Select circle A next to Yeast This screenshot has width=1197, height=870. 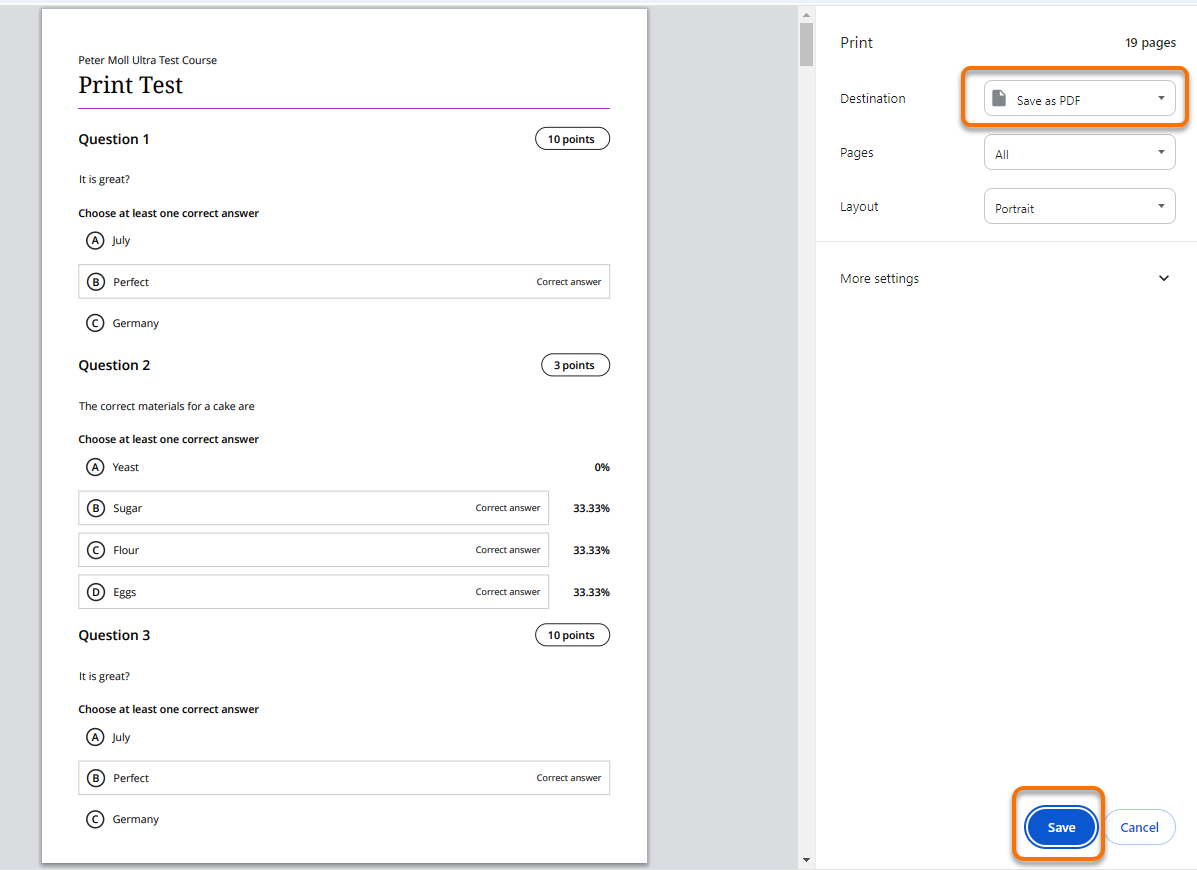coord(95,467)
